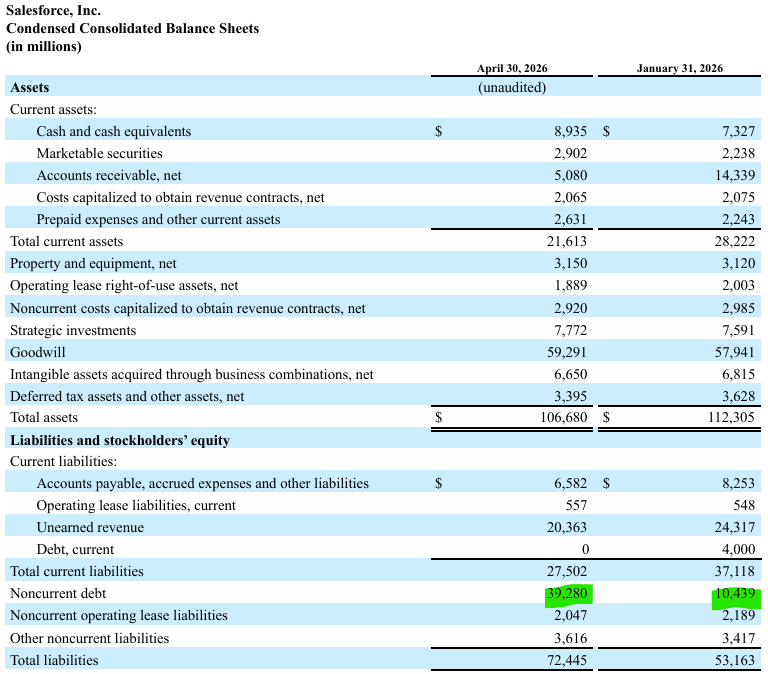The width and height of the screenshot is (768, 674).
Task: Select accounts payable value 6,582
Action: click(571, 483)
